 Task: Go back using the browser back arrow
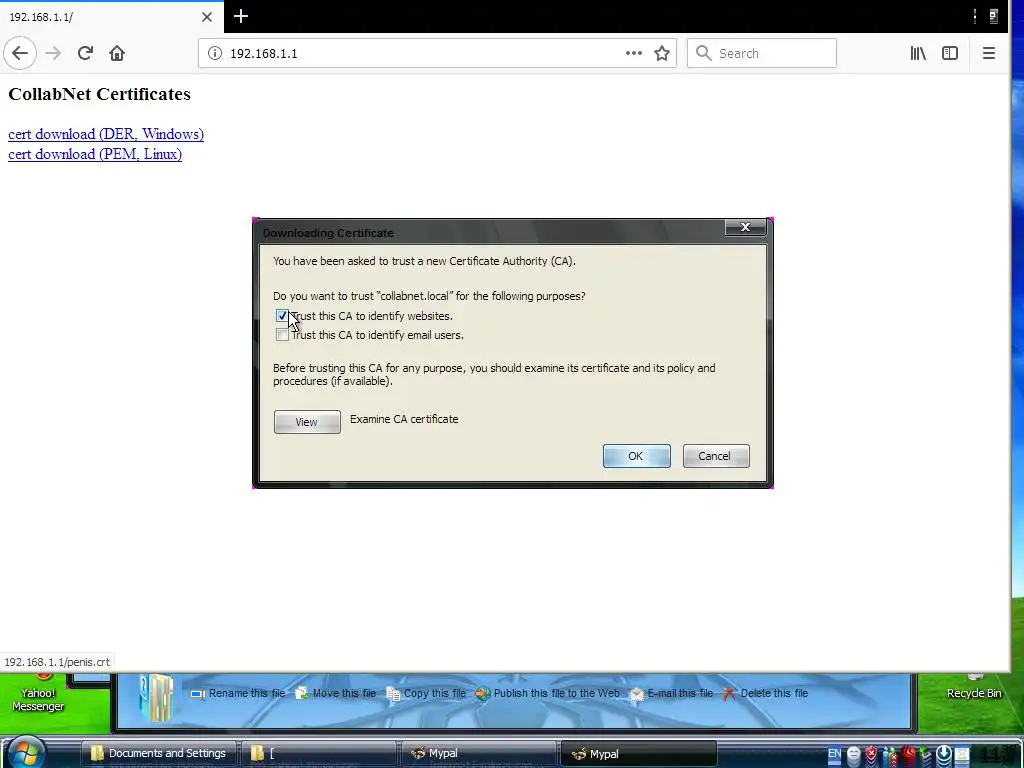20,53
